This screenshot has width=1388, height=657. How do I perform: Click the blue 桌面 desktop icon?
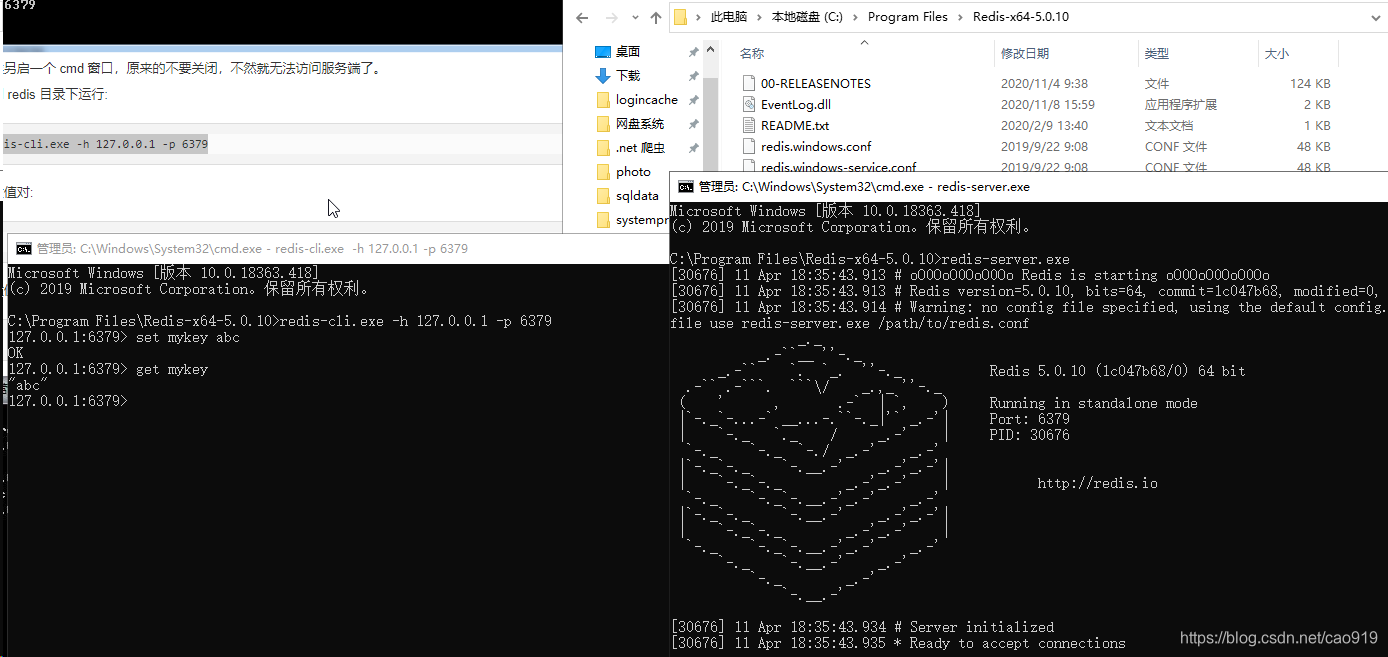pyautogui.click(x=603, y=52)
